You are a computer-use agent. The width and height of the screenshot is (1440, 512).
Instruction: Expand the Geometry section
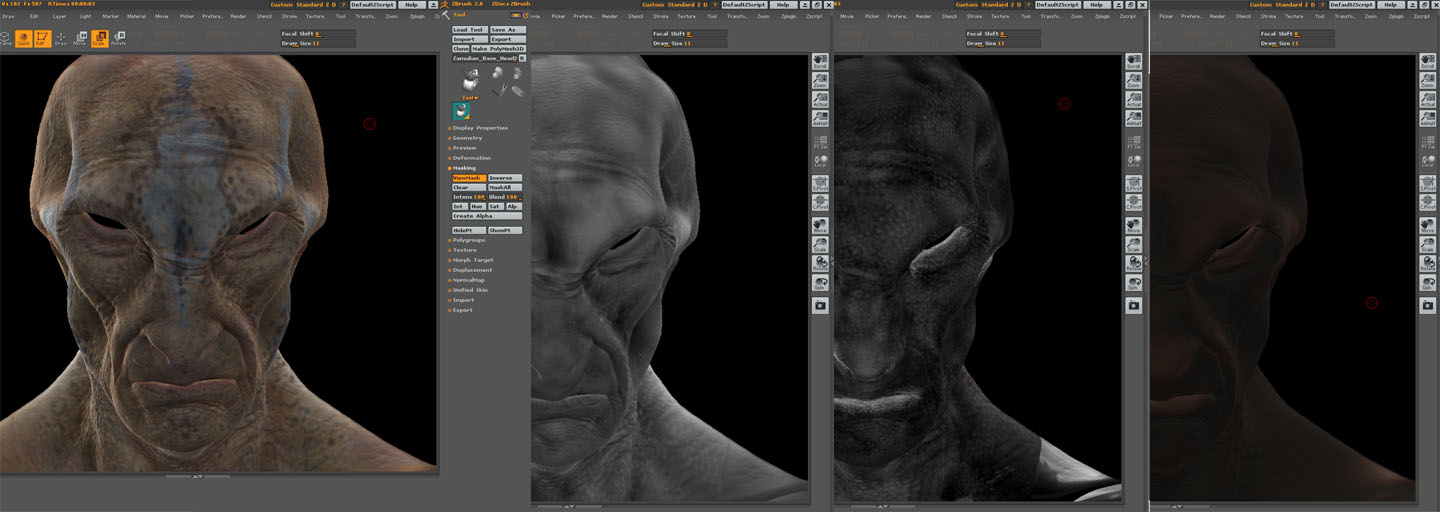[467, 138]
